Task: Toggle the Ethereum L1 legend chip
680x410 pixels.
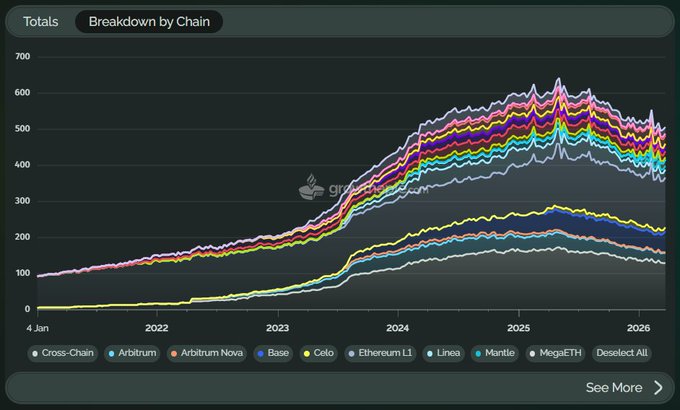Action: (x=380, y=353)
